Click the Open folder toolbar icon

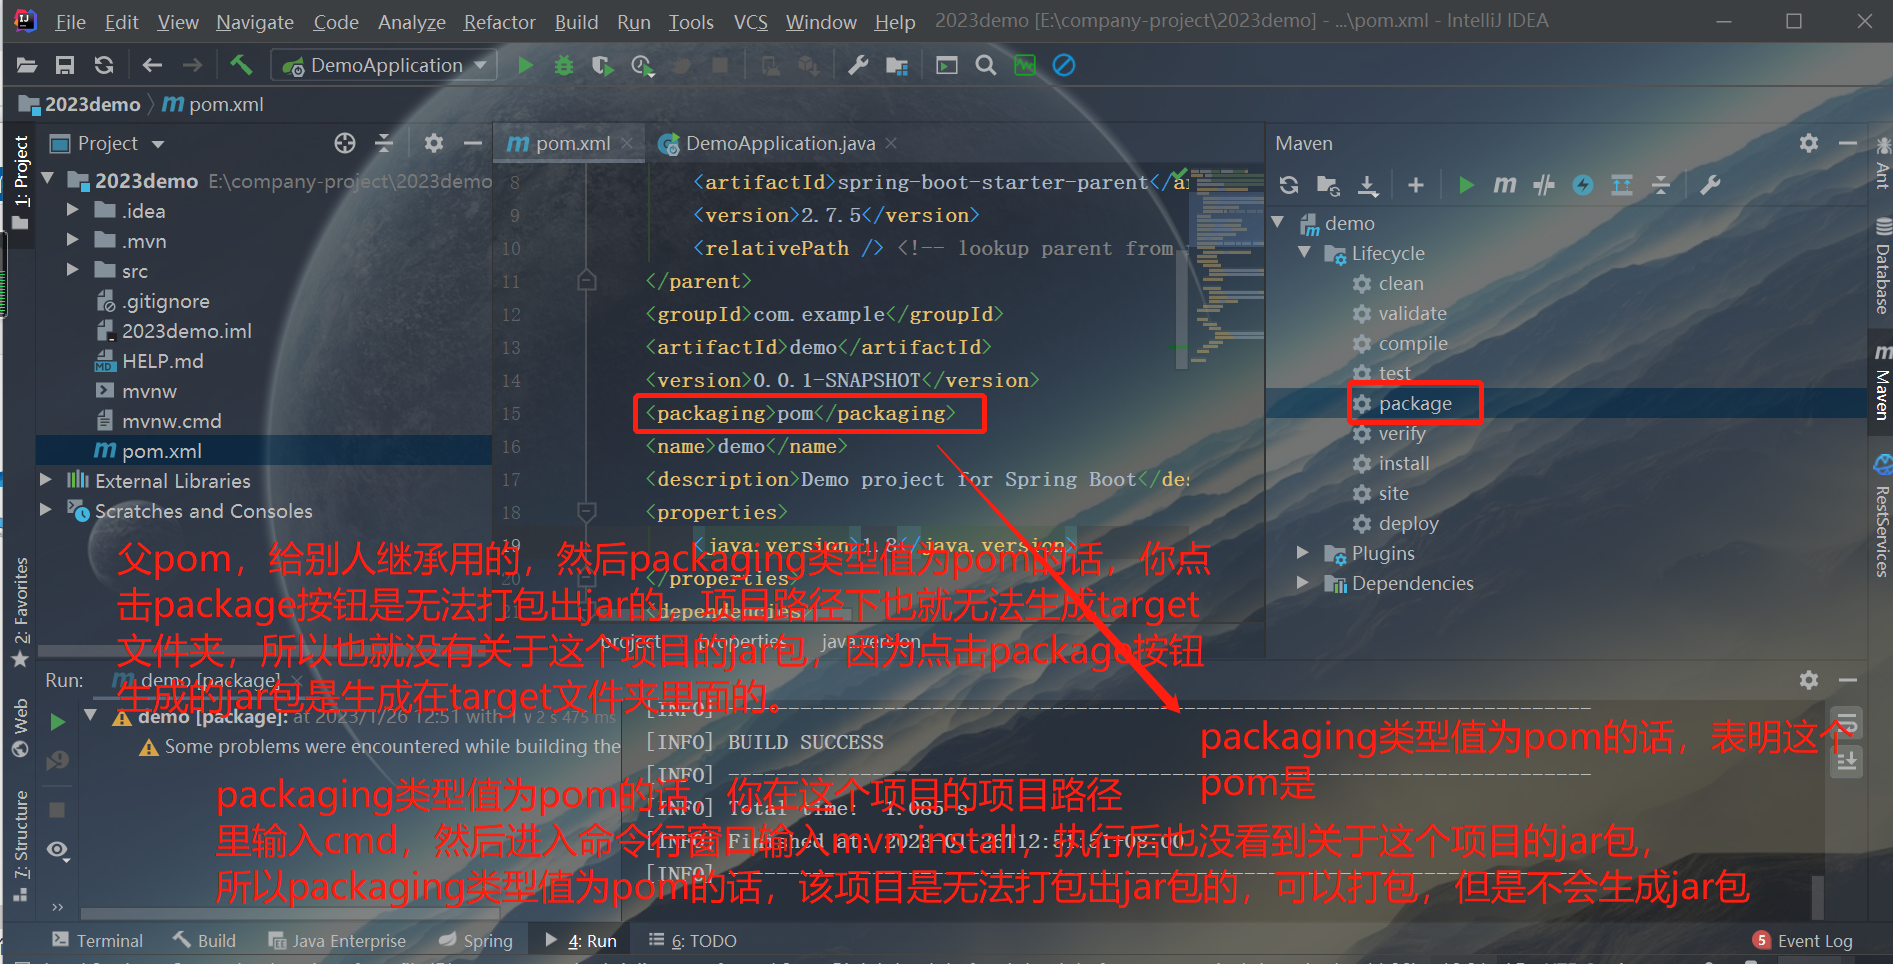pyautogui.click(x=27, y=66)
